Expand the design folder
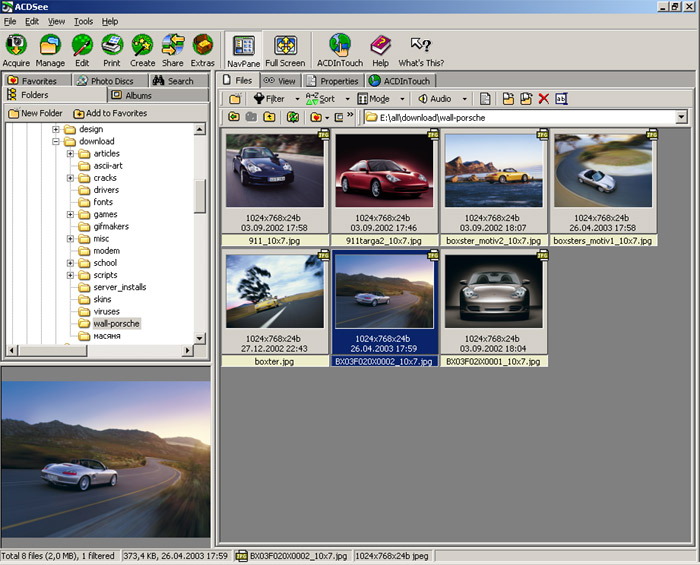700x565 pixels. point(56,129)
